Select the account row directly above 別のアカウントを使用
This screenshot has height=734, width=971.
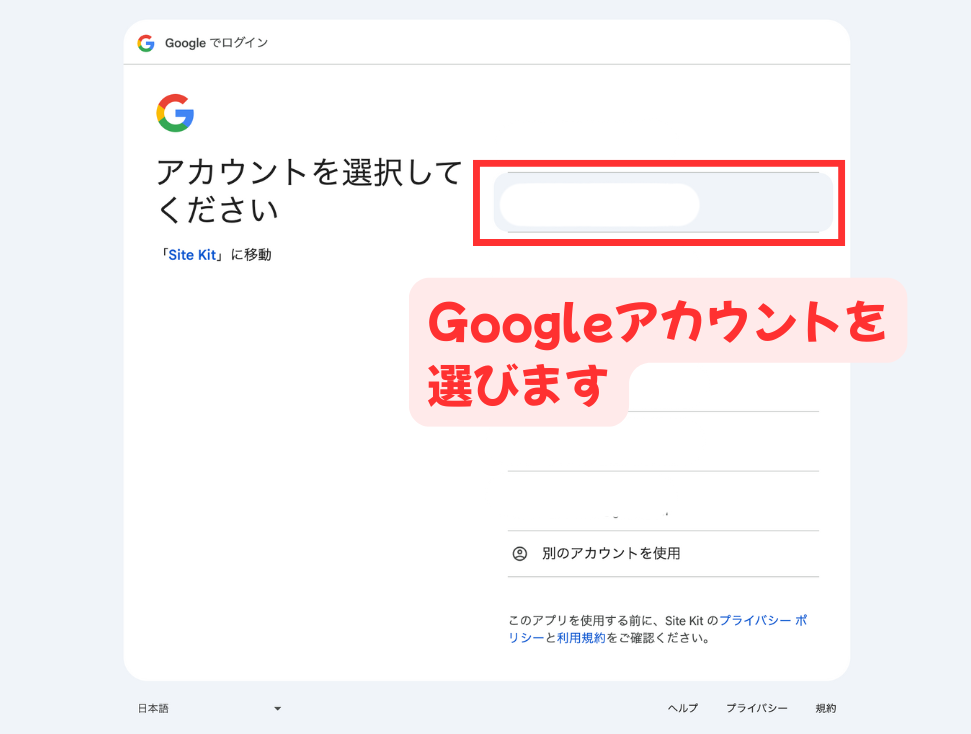coord(663,501)
